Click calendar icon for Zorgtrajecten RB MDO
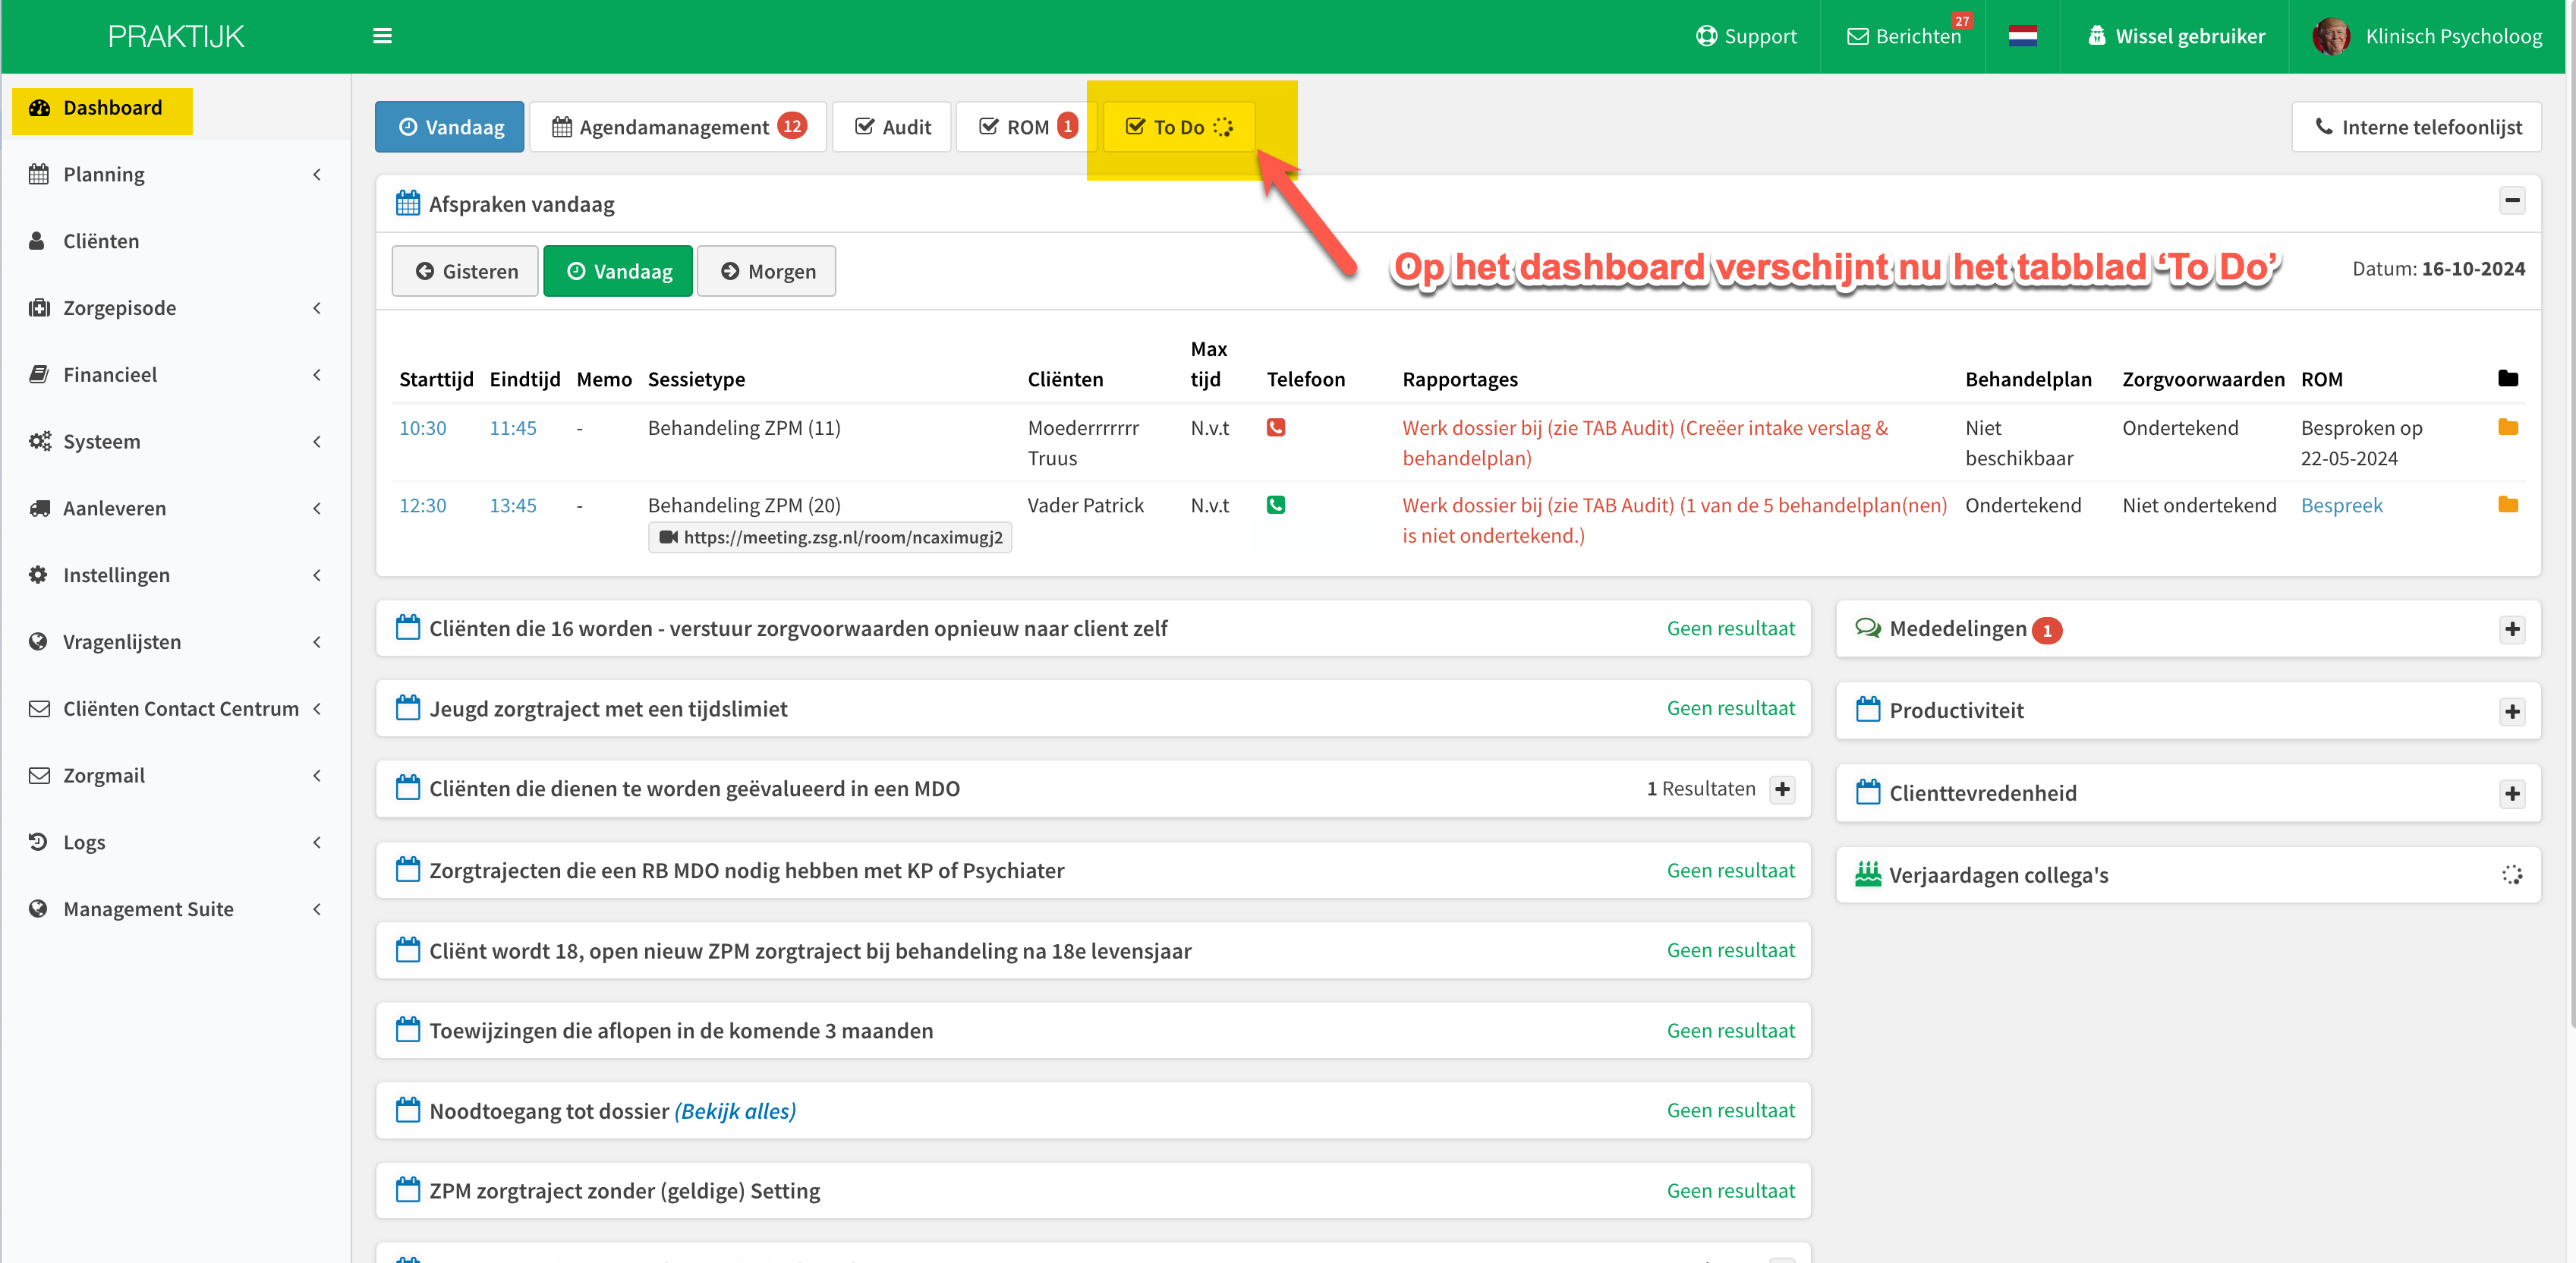Viewport: 2576px width, 1263px height. pos(408,871)
